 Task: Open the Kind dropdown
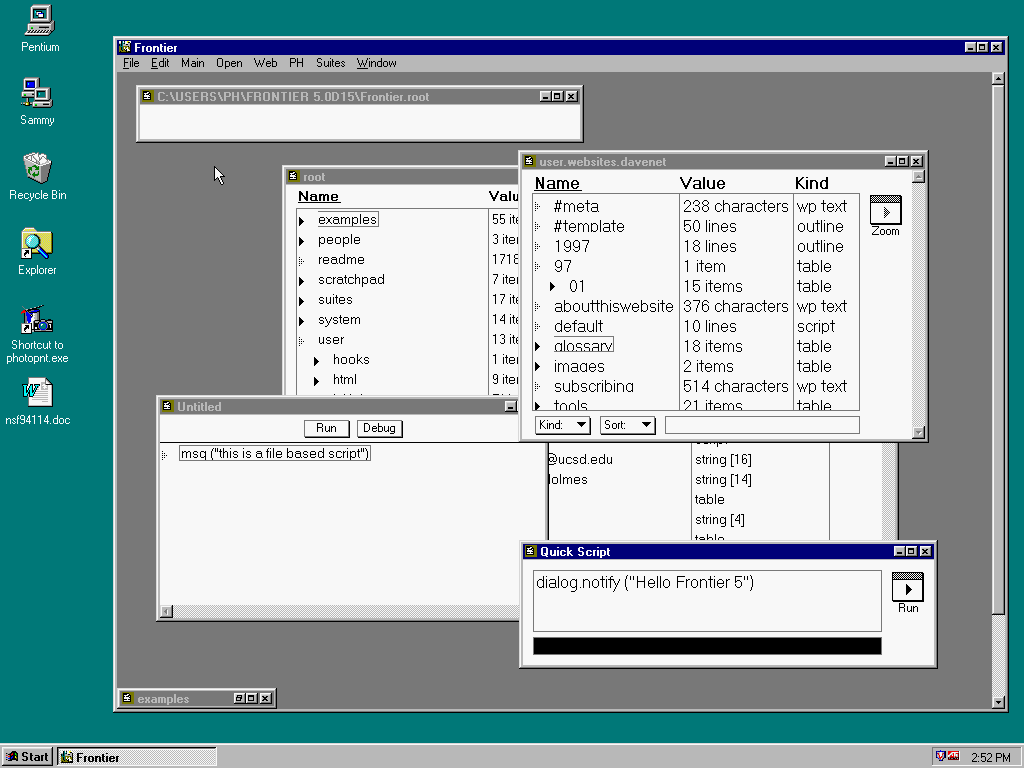pos(563,425)
